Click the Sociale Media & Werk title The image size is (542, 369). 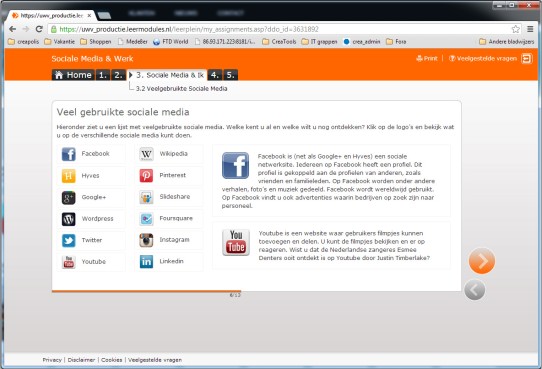[x=92, y=59]
